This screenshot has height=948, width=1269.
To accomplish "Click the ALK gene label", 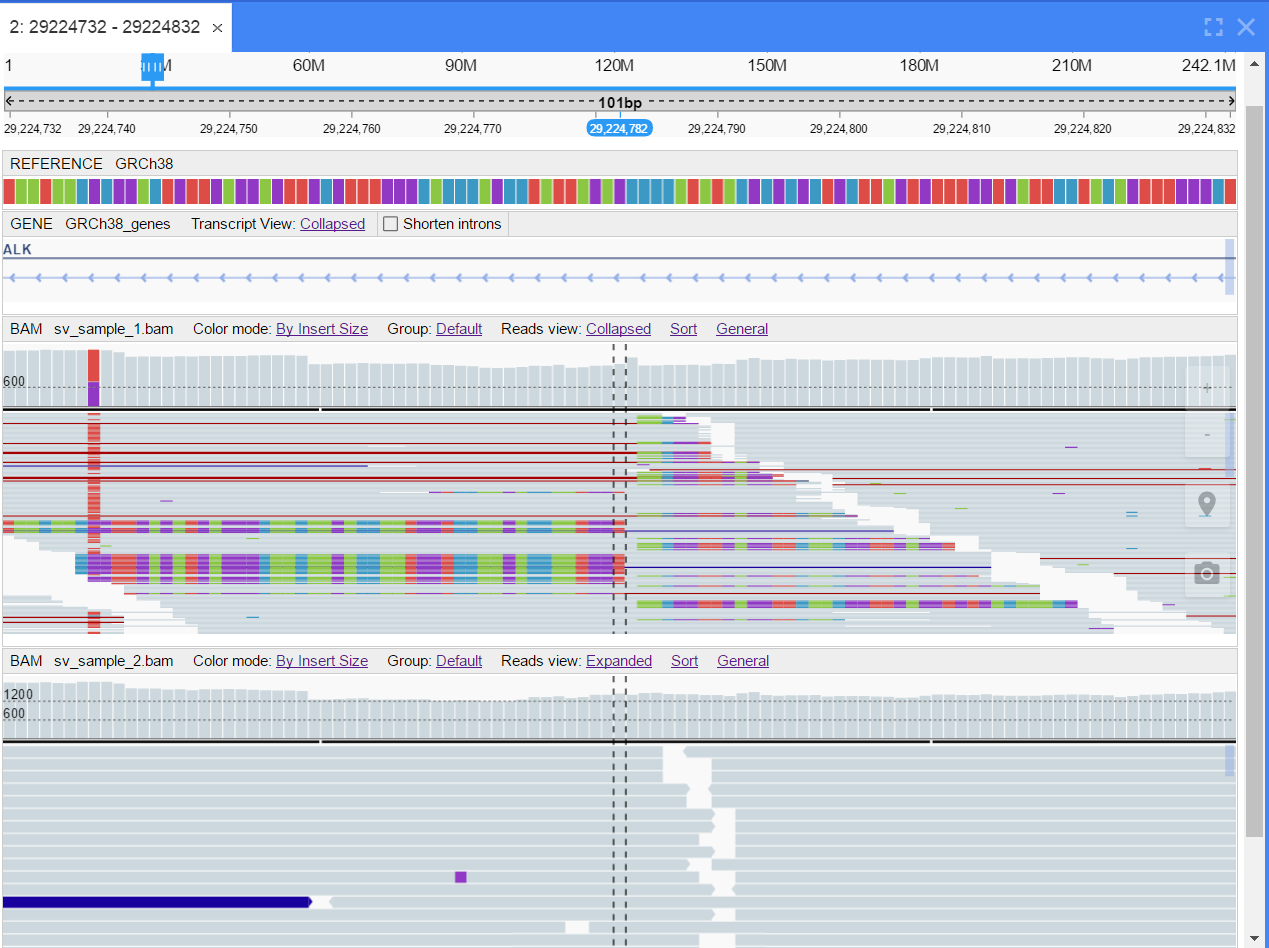I will coord(17,249).
